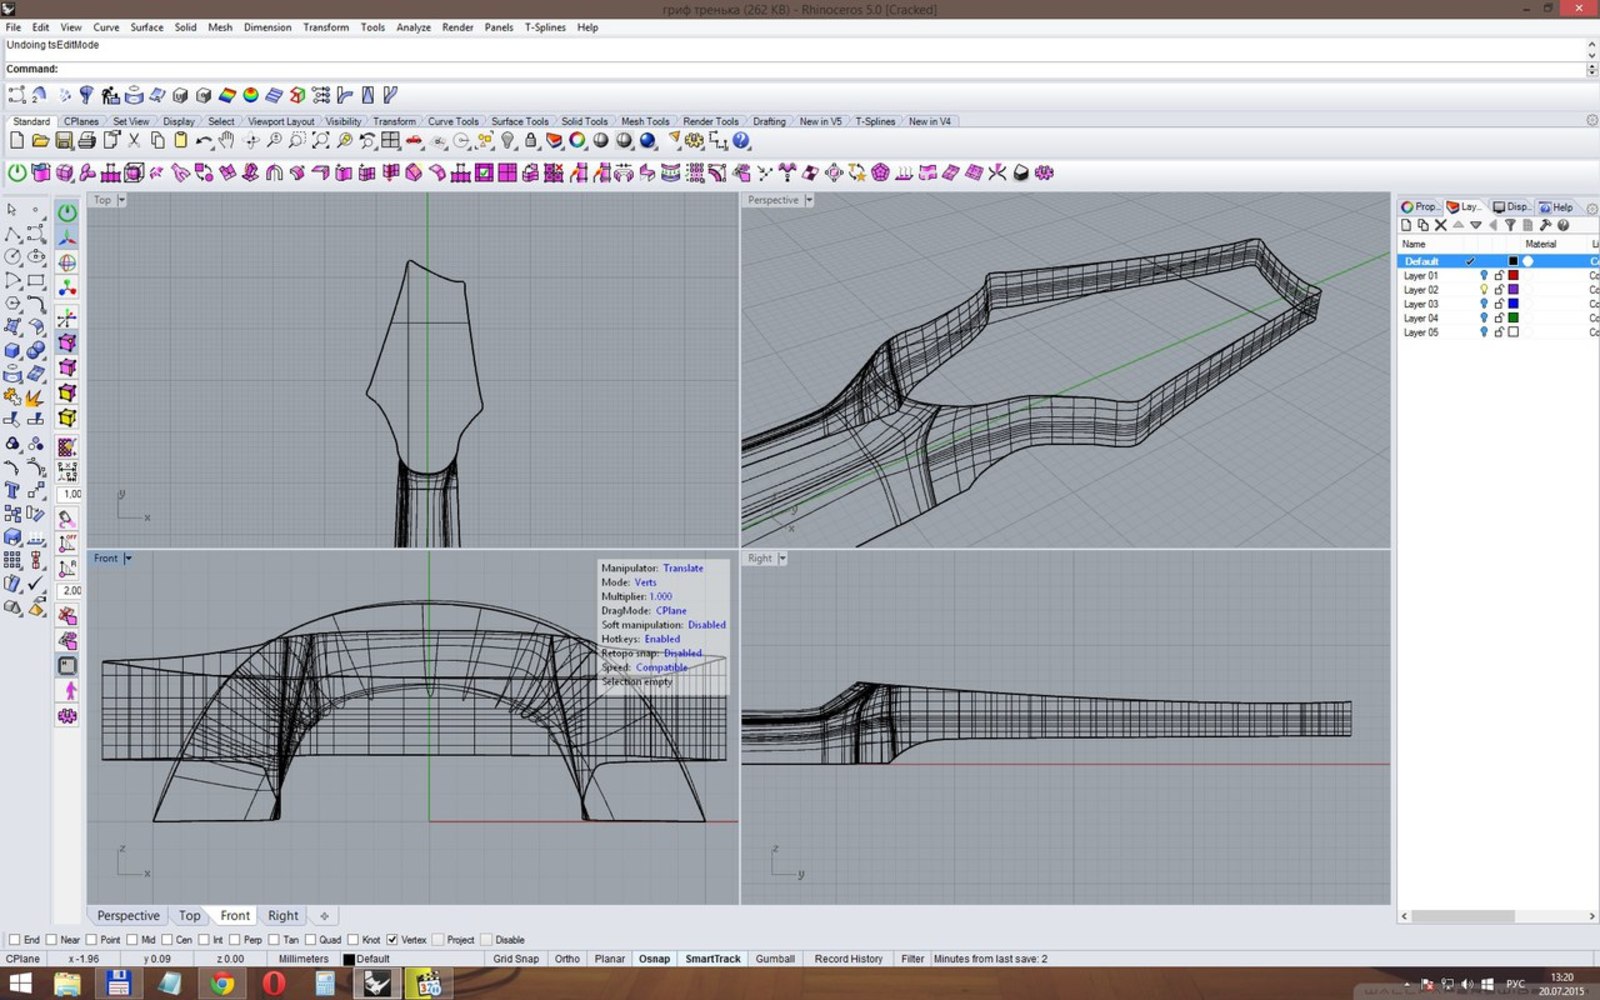Image resolution: width=1600 pixels, height=1000 pixels.
Task: Click the delete layer X icon
Action: (x=1440, y=225)
